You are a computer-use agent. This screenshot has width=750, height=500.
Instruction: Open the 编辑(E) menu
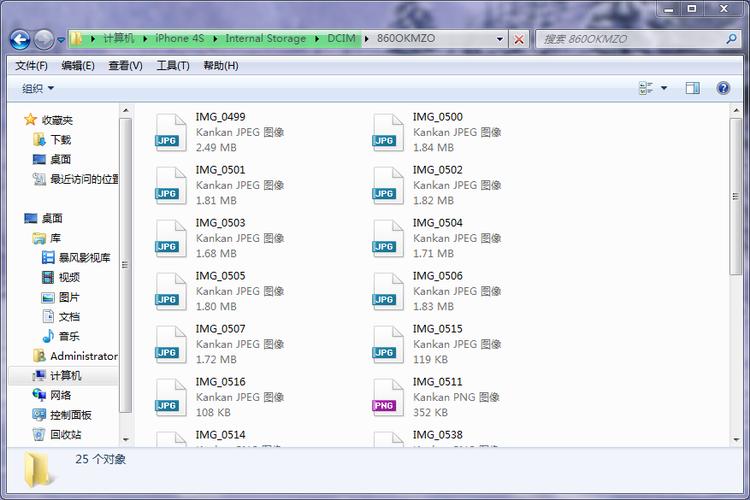click(x=78, y=66)
